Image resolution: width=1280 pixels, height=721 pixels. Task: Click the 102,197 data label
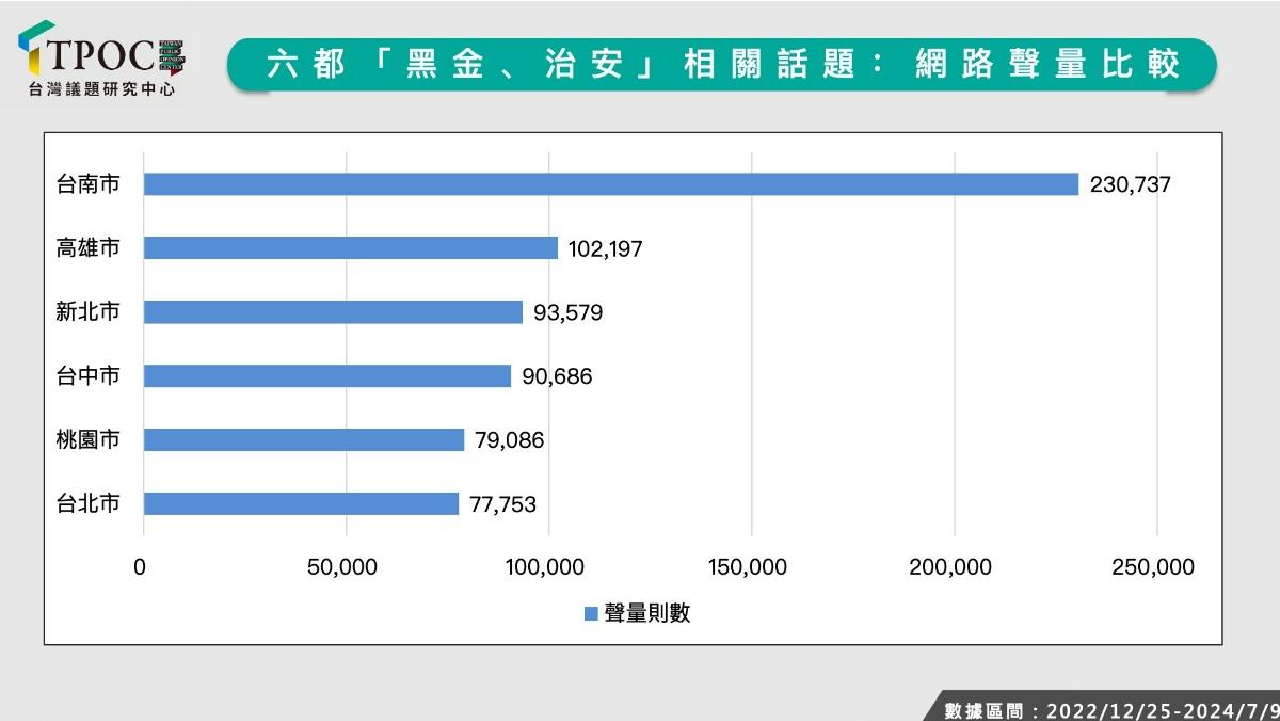click(605, 249)
